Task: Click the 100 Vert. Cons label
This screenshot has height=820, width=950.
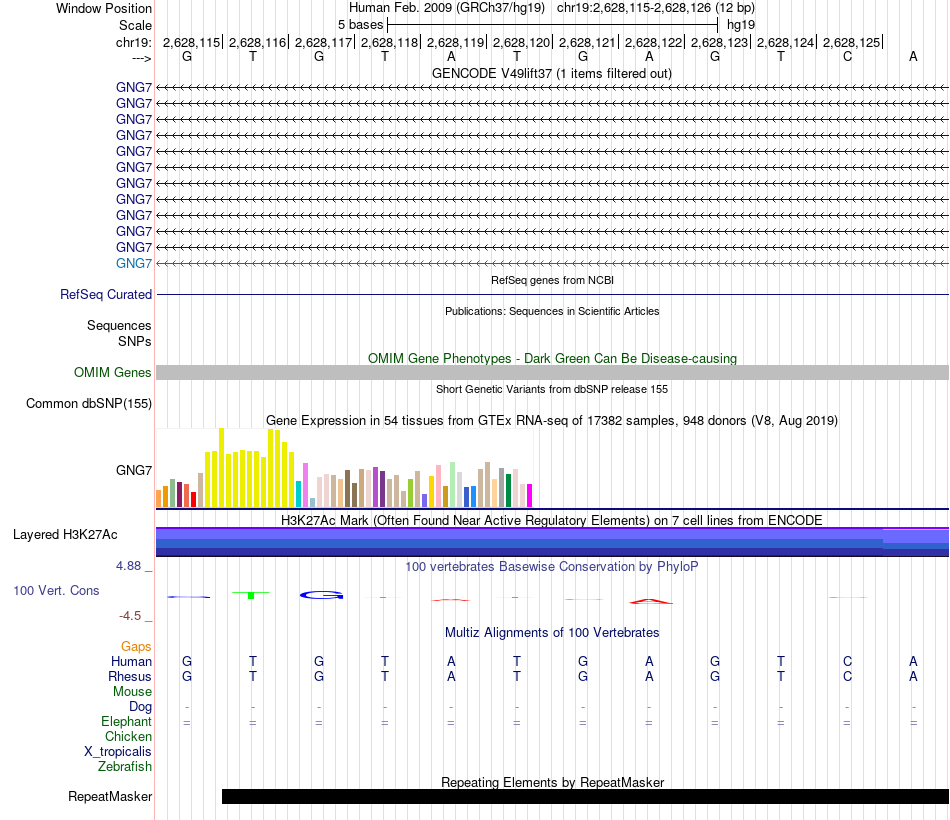Action: point(56,590)
